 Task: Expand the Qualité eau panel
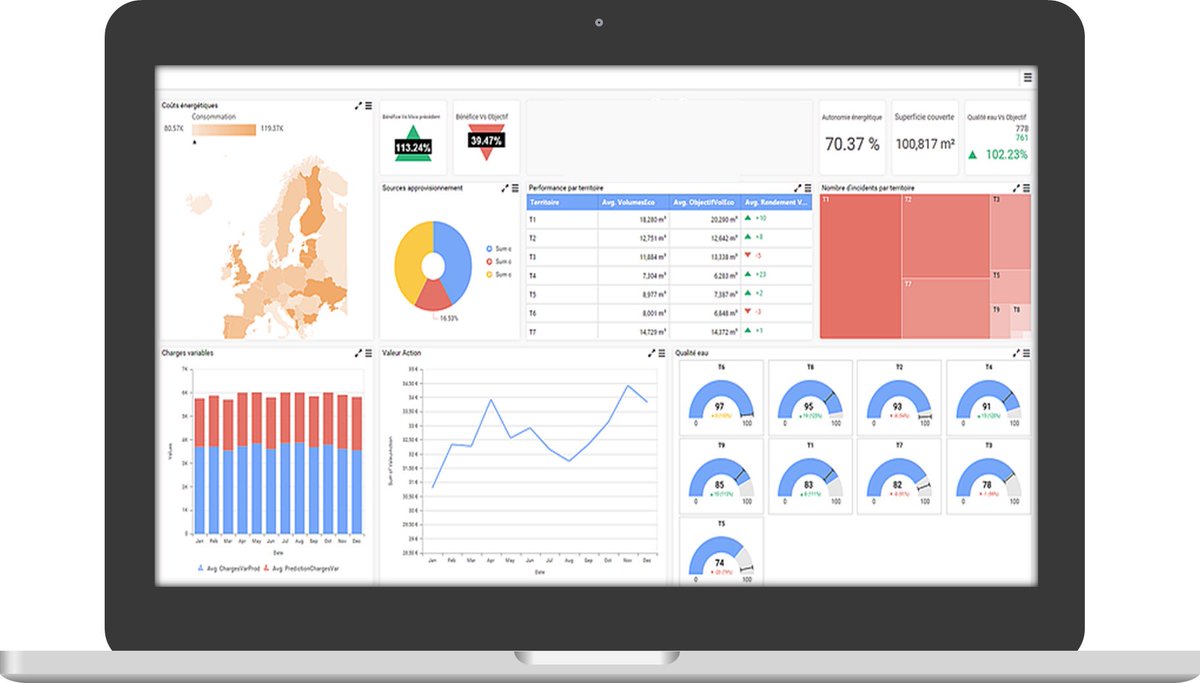(x=1017, y=352)
